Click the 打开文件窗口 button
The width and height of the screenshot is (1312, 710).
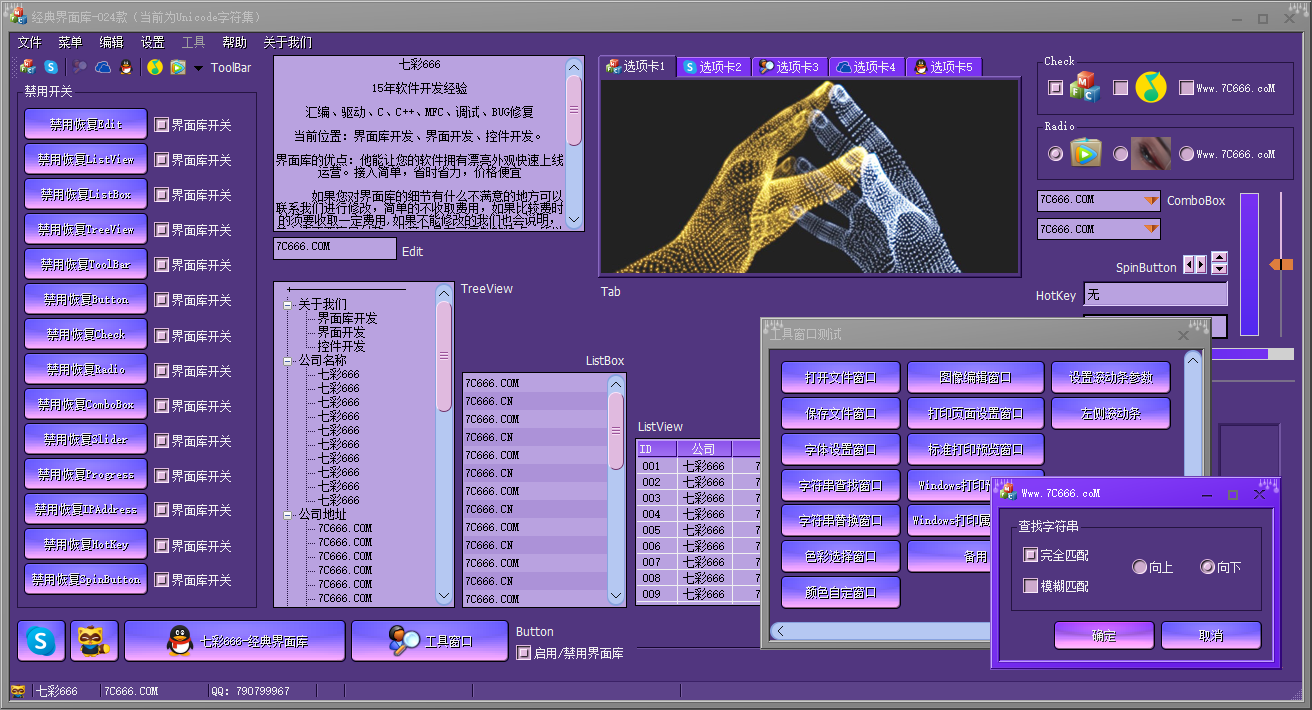pos(840,378)
